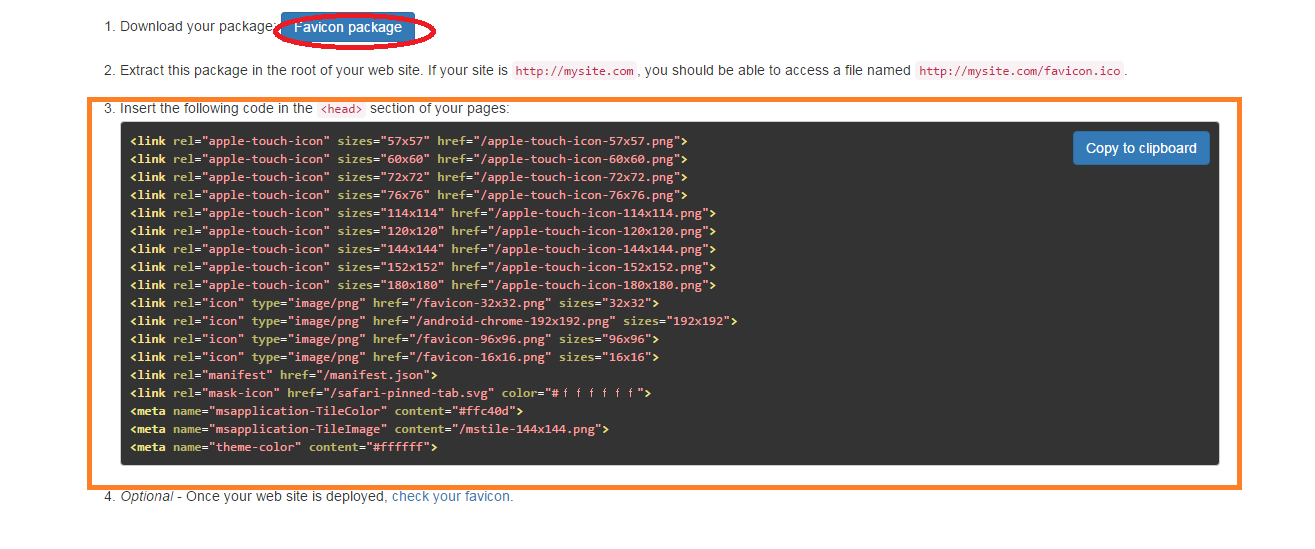Open the check your favicon link
The width and height of the screenshot is (1315, 549).
click(452, 496)
